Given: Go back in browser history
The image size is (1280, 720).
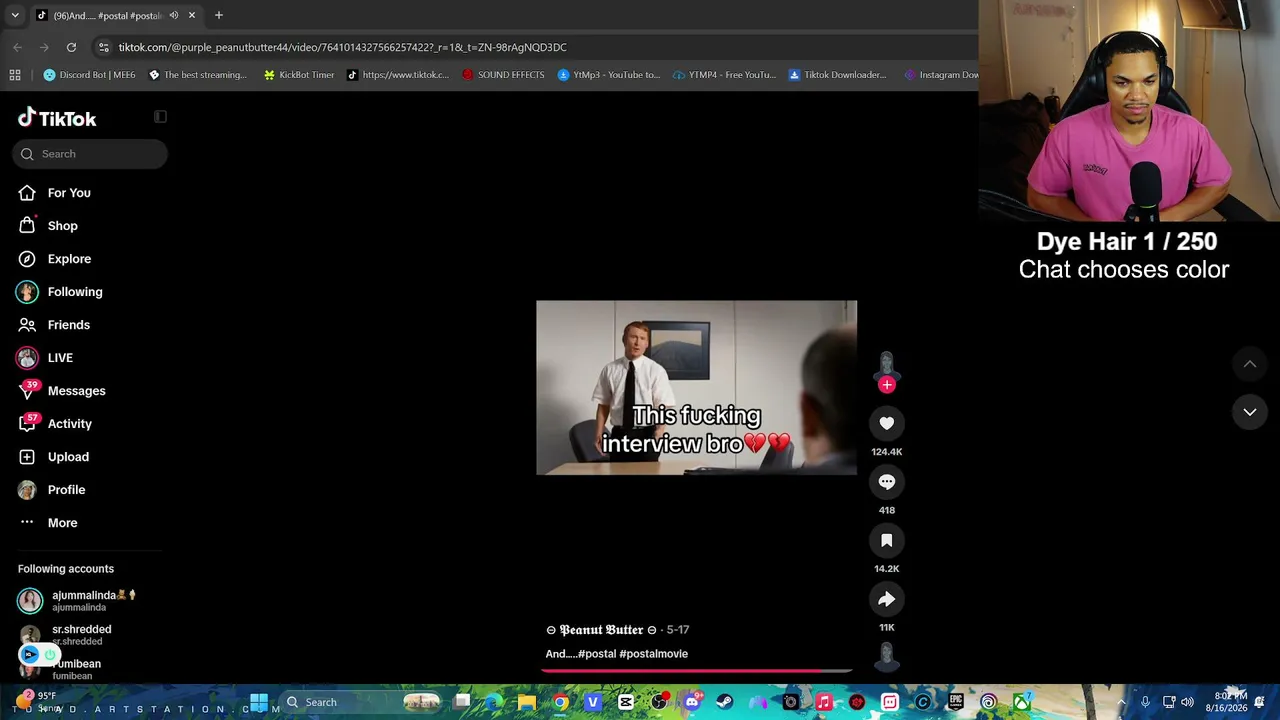Looking at the screenshot, I should (17, 47).
